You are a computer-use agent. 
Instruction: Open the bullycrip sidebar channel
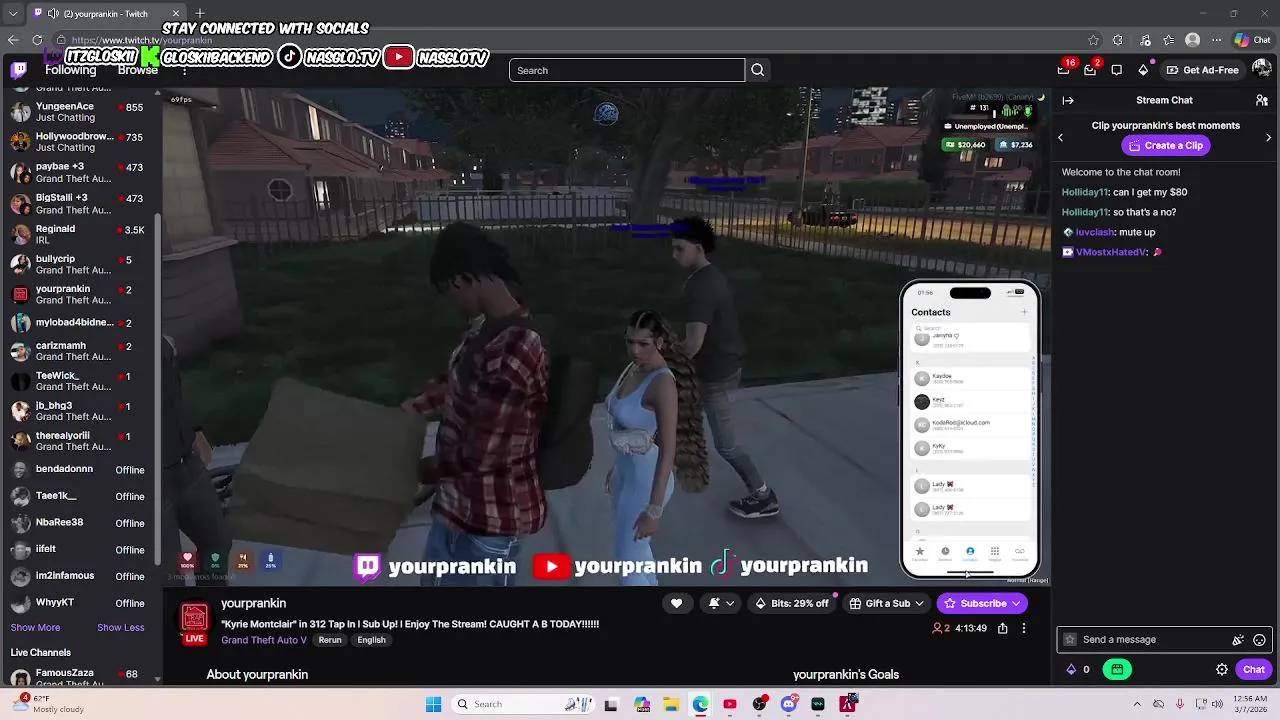coord(80,264)
